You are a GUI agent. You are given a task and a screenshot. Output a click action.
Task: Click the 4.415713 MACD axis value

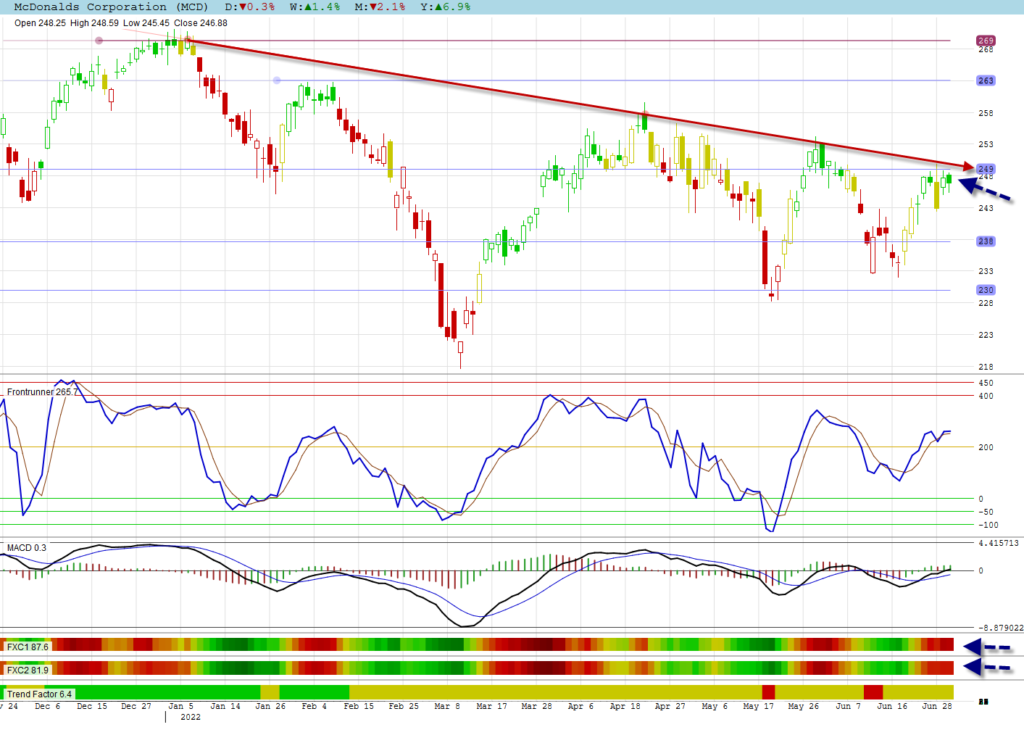click(x=998, y=543)
